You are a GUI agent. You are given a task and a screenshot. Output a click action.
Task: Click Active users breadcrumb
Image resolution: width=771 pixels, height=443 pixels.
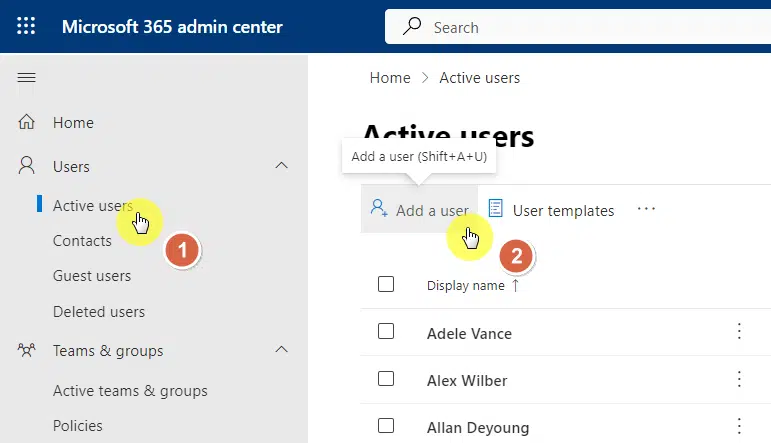coord(479,78)
